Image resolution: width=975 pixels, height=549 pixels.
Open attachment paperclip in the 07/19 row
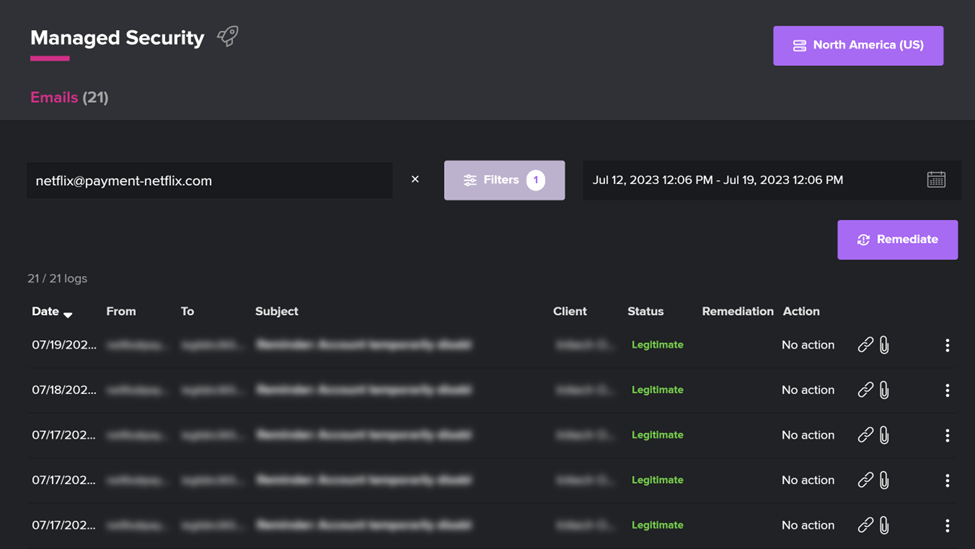click(x=884, y=345)
